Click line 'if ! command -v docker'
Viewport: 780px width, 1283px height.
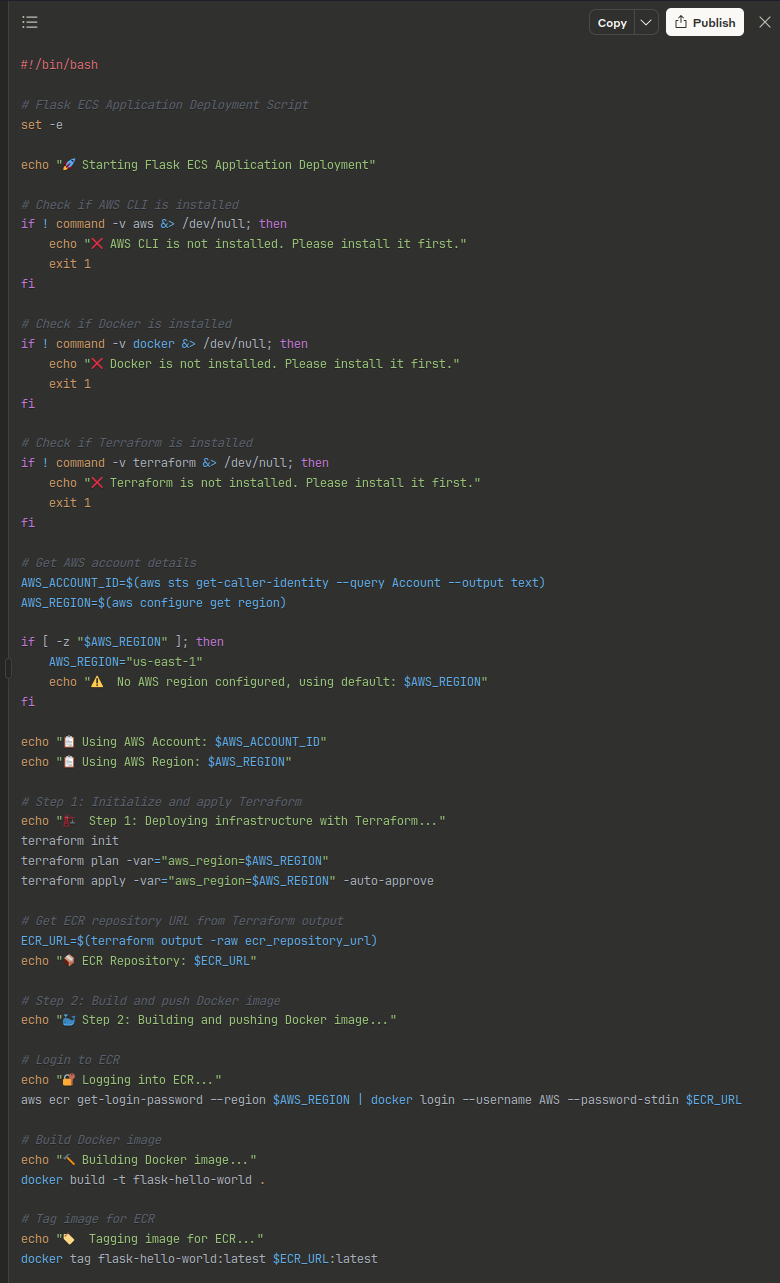[165, 344]
